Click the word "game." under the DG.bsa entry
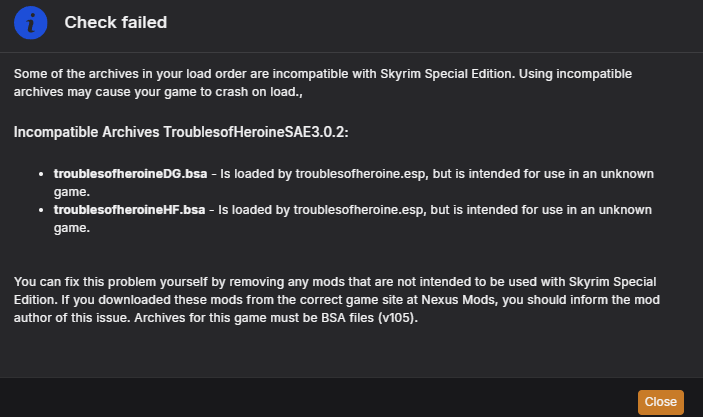The width and height of the screenshot is (703, 417). (x=72, y=192)
